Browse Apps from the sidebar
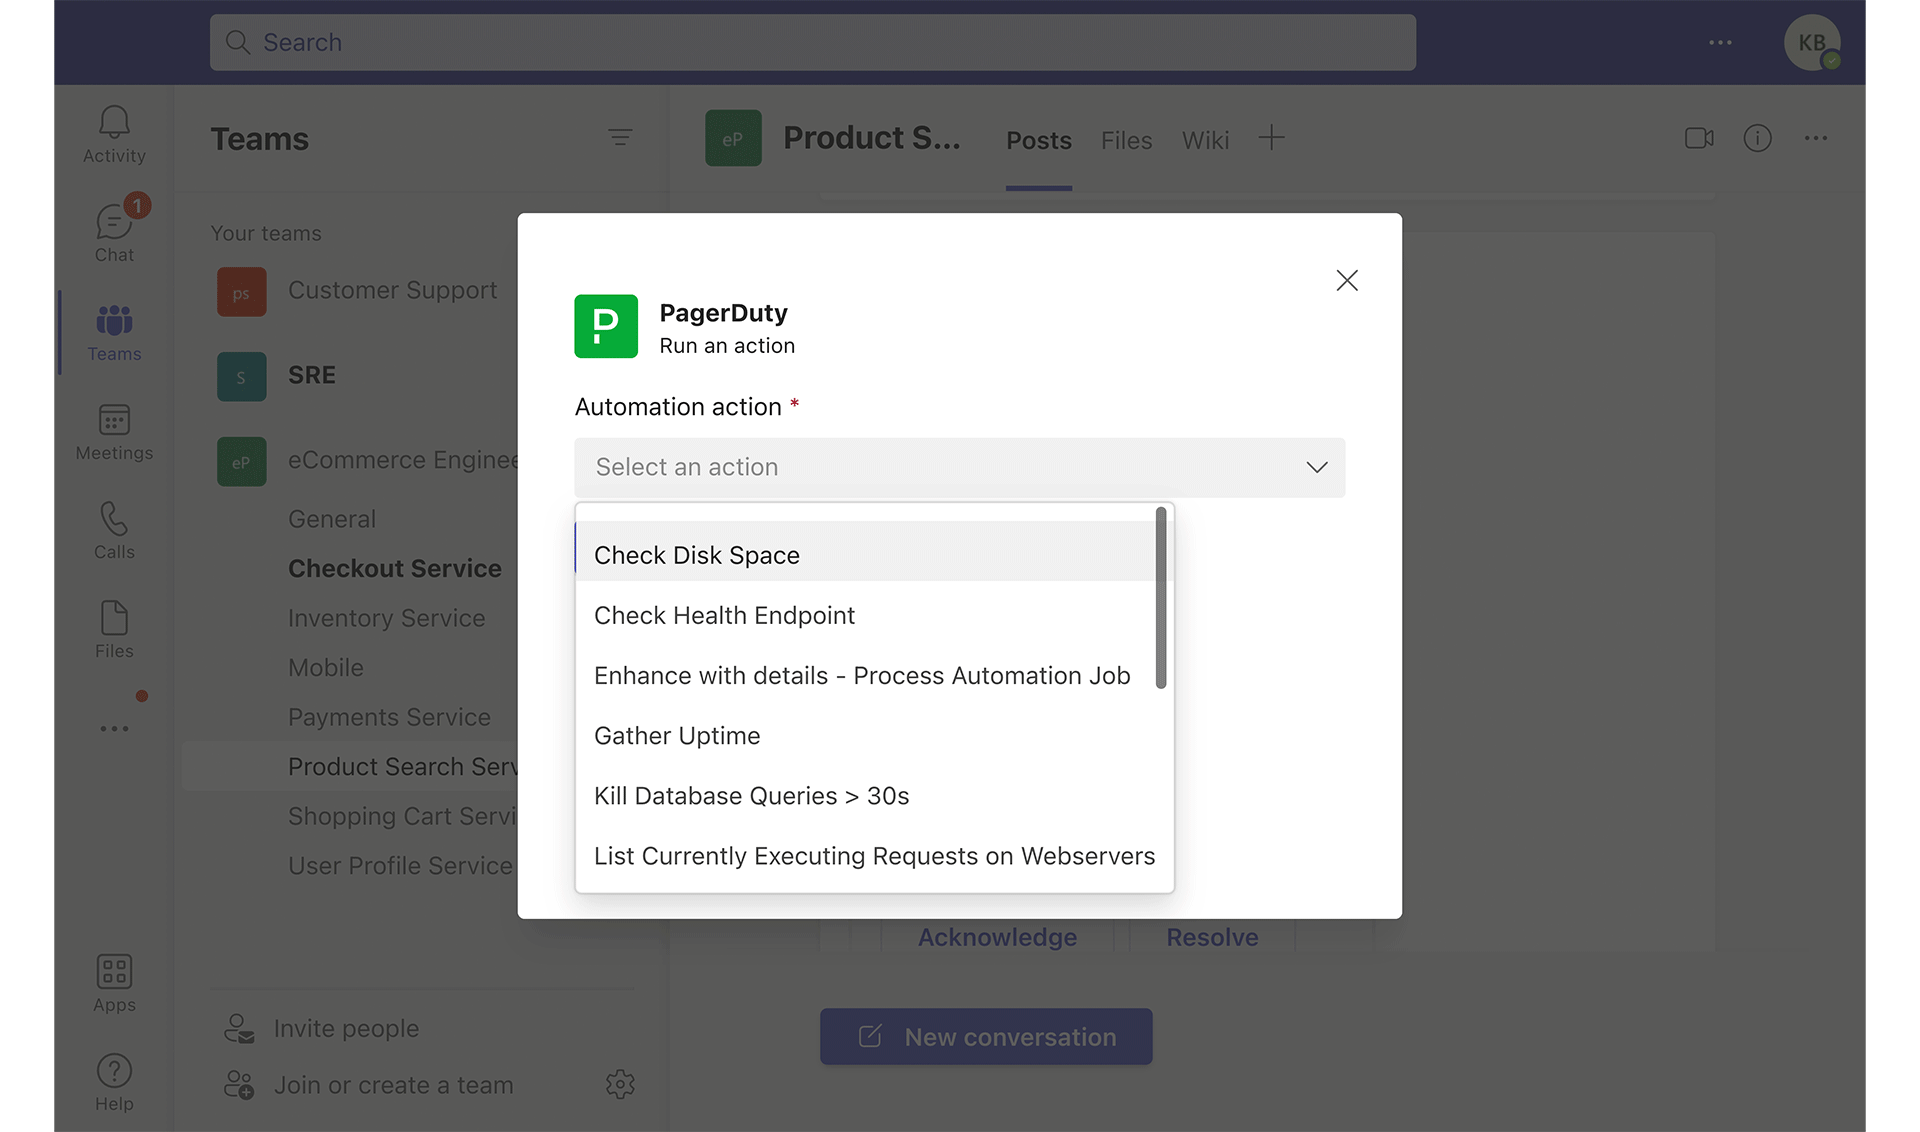Viewport: 1920px width, 1132px height. tap(113, 979)
